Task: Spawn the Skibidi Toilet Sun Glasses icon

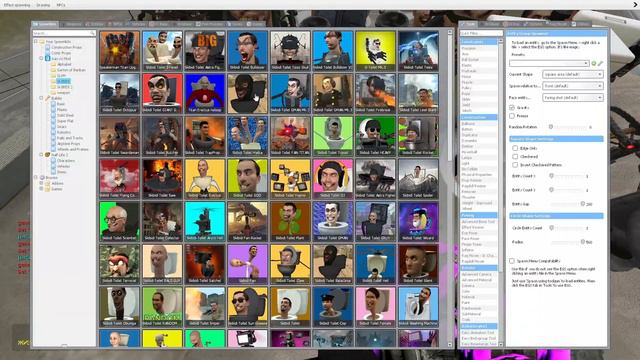Action: (247, 306)
